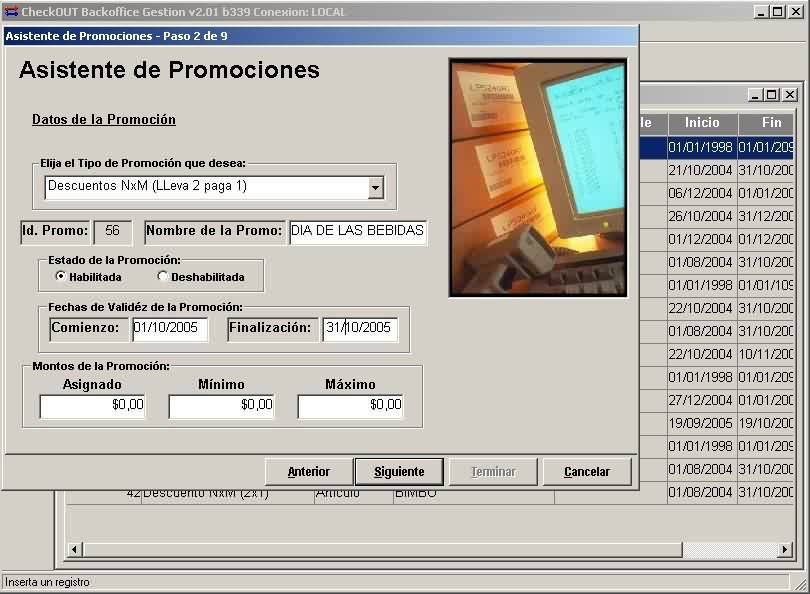The height and width of the screenshot is (594, 810).
Task: Click the BIMBO cell in the list
Action: pos(415,494)
